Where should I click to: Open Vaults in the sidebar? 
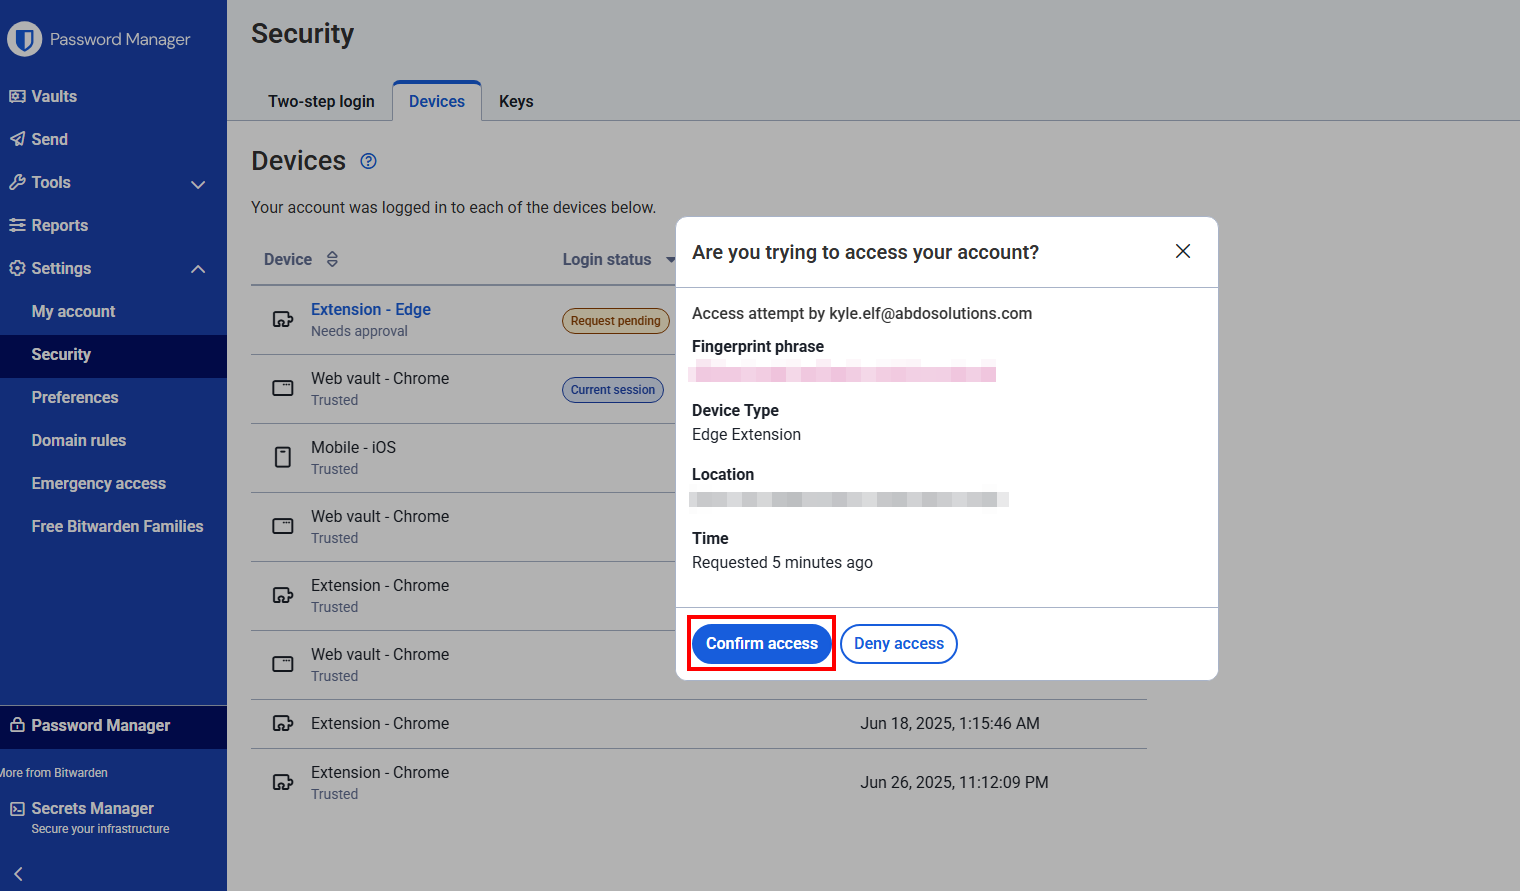[x=54, y=96]
